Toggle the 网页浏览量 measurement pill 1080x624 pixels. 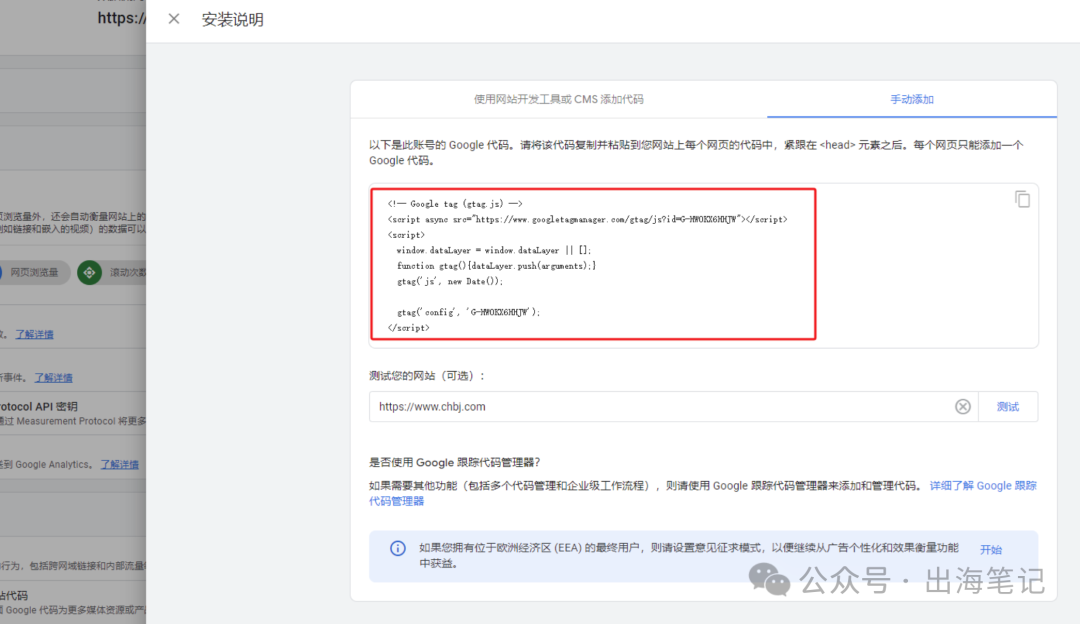[x=35, y=271]
